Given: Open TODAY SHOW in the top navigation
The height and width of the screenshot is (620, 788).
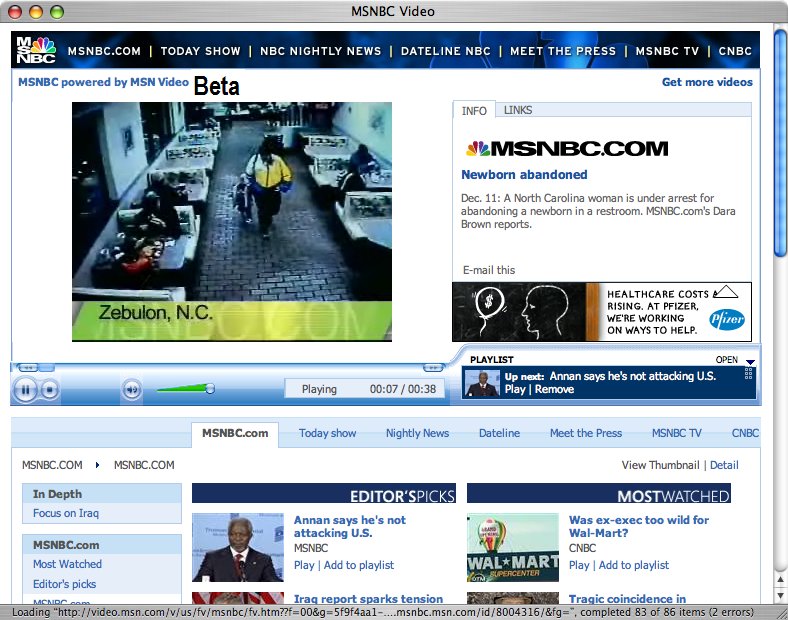Looking at the screenshot, I should [x=201, y=51].
